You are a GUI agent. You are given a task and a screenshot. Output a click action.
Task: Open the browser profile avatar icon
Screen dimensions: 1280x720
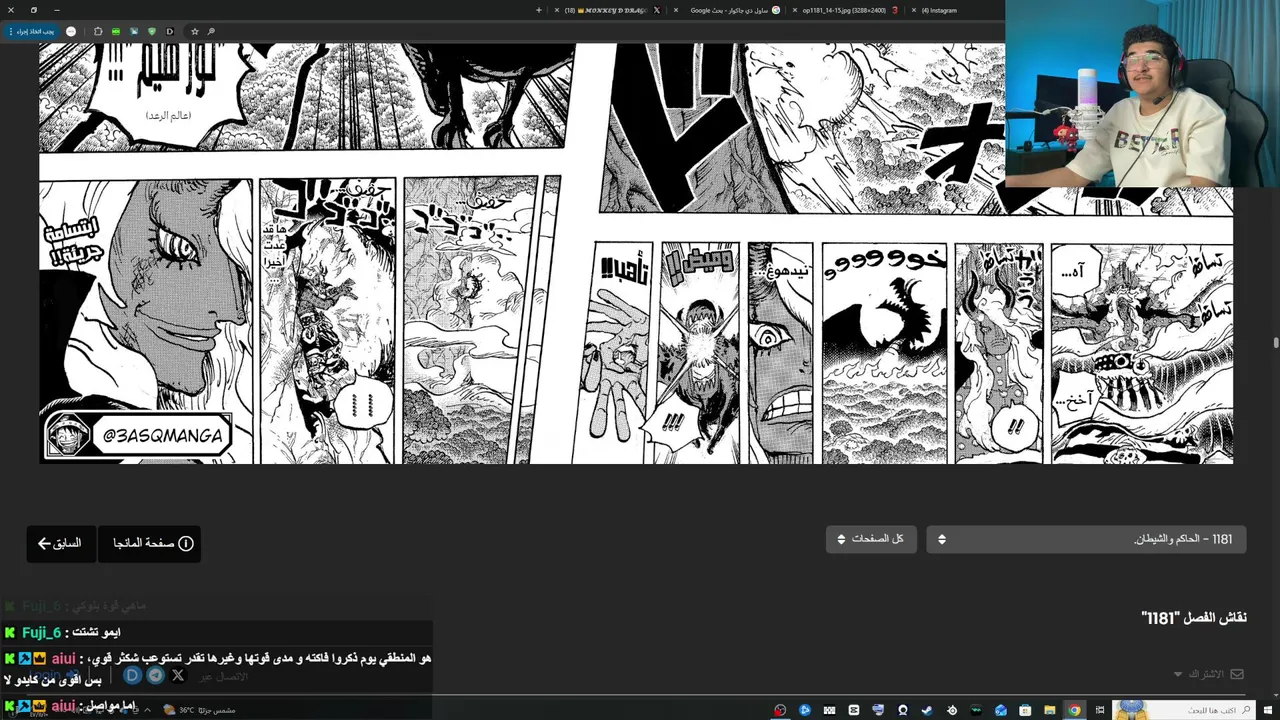coord(71,31)
